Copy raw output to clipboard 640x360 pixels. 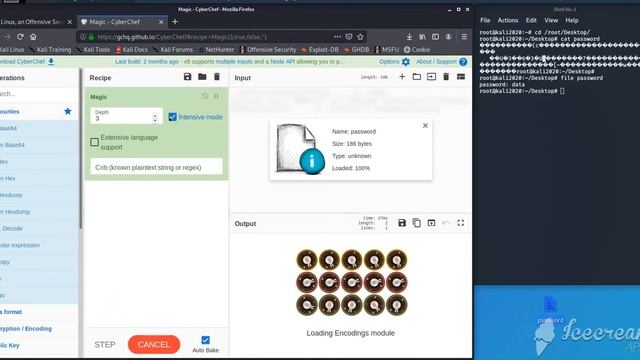pos(416,223)
